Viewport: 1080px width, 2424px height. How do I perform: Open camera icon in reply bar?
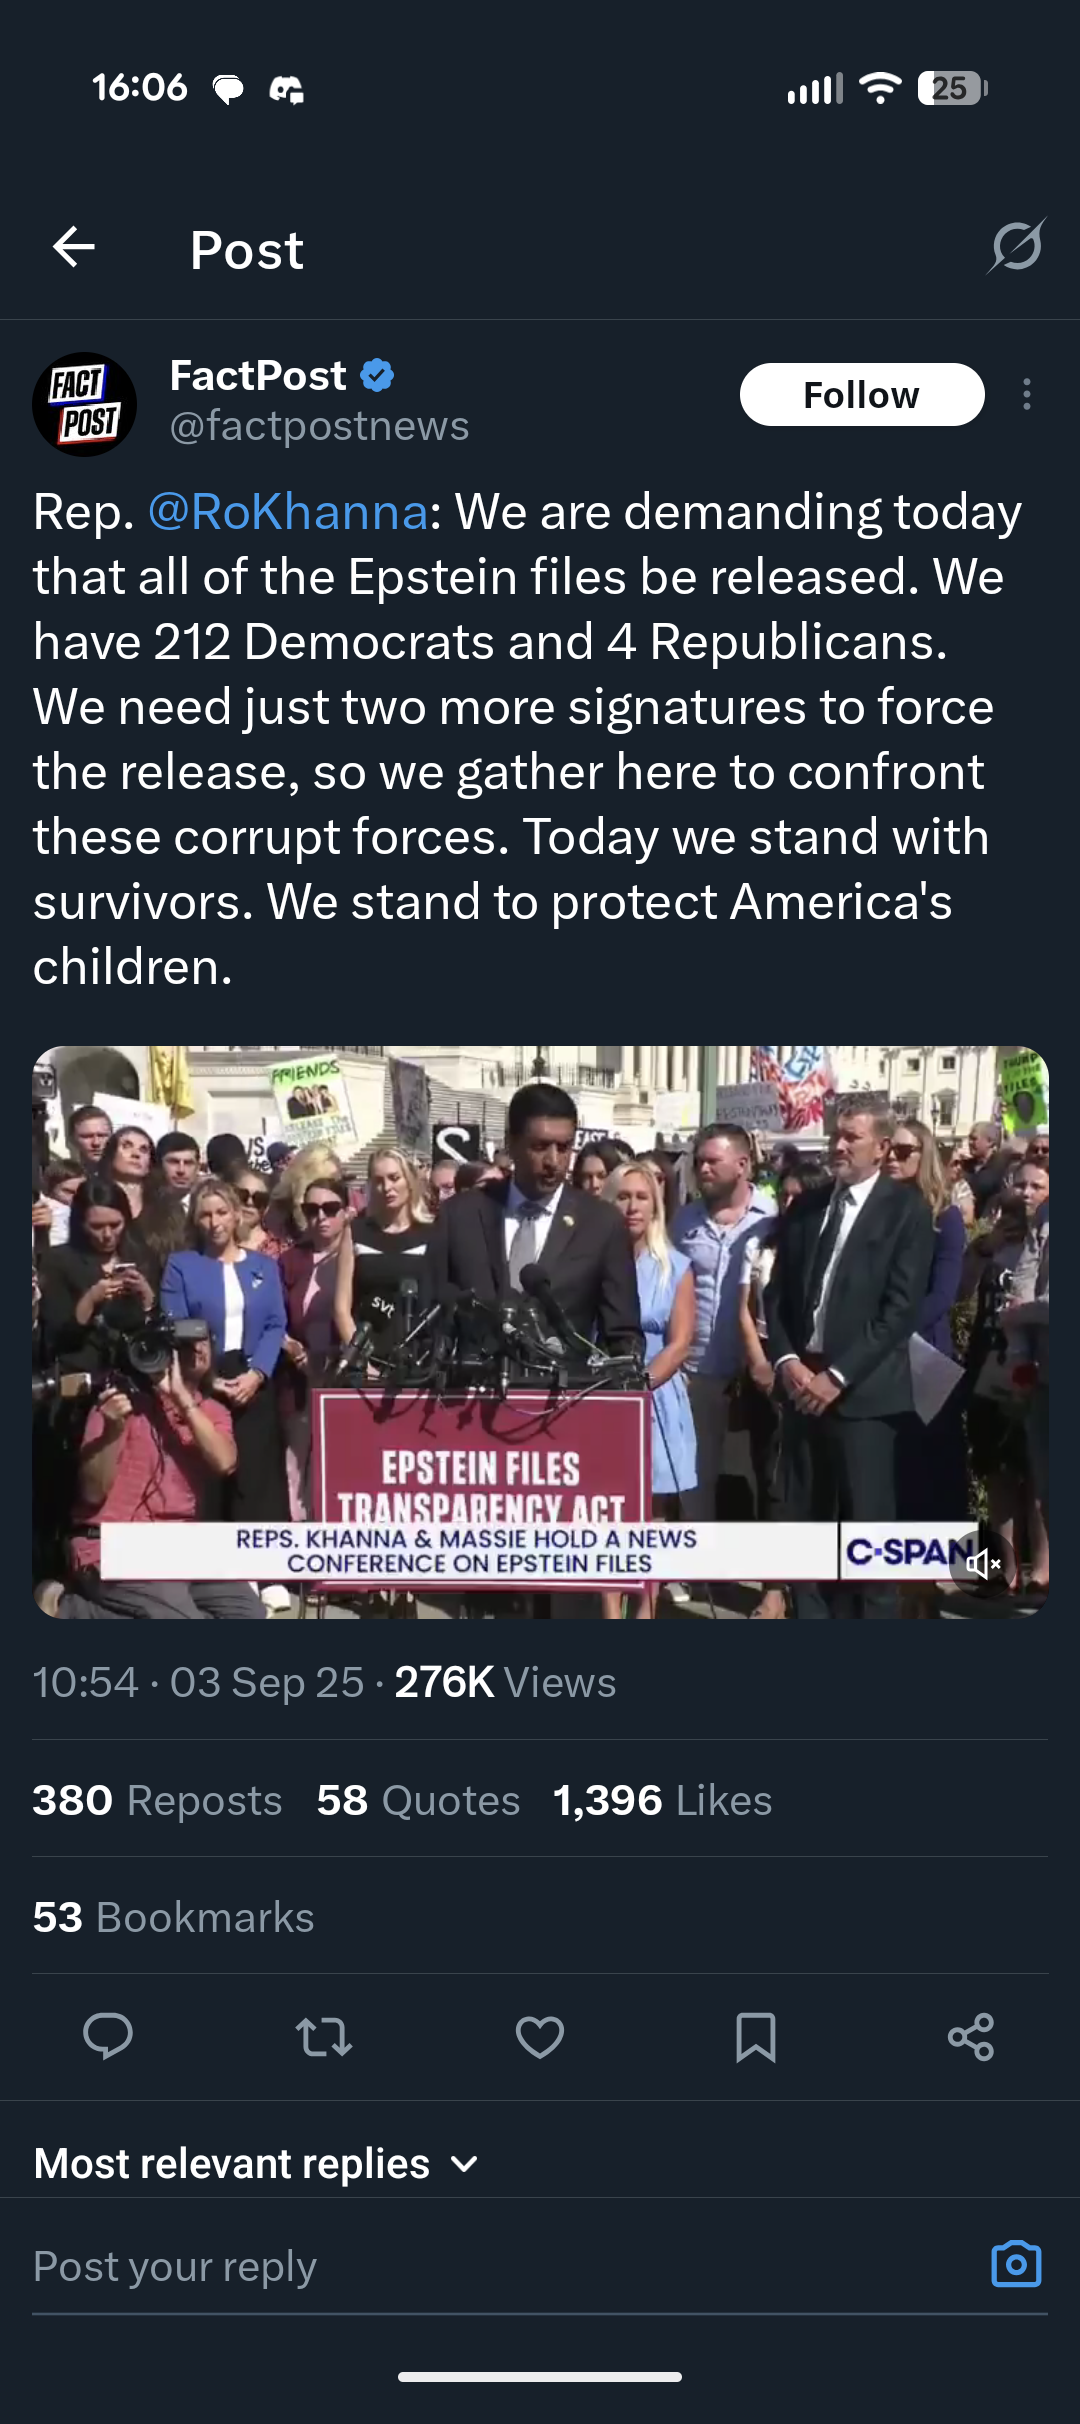1016,2264
